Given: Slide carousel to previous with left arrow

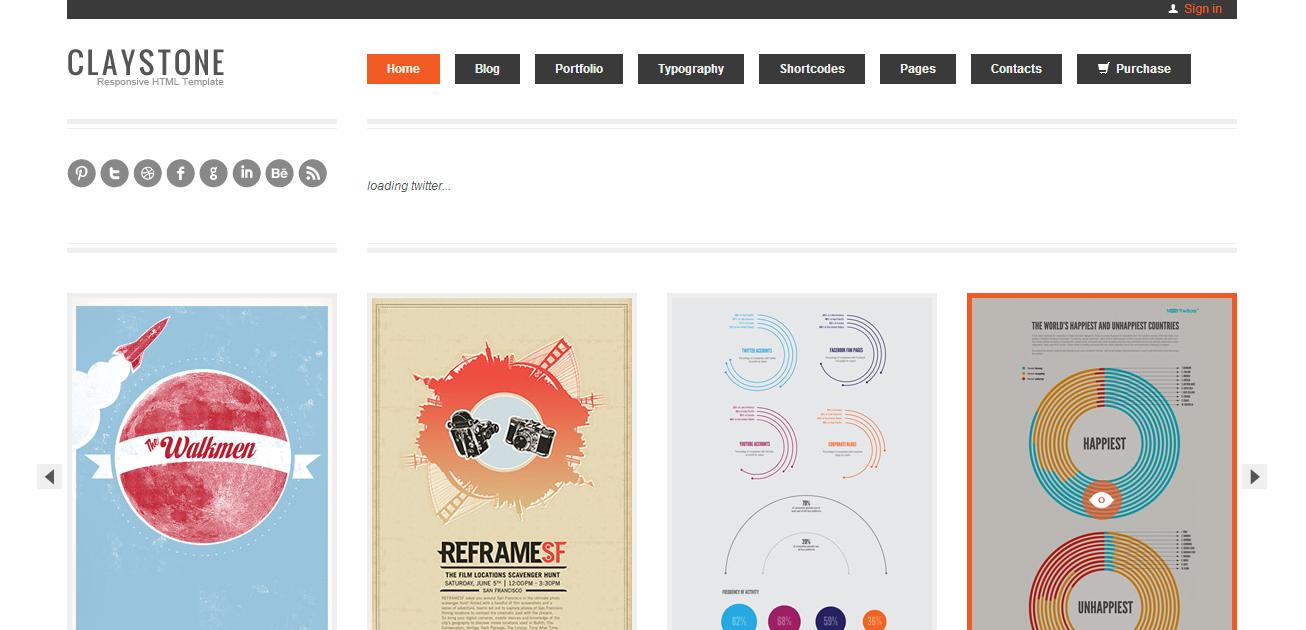Looking at the screenshot, I should pos(50,476).
